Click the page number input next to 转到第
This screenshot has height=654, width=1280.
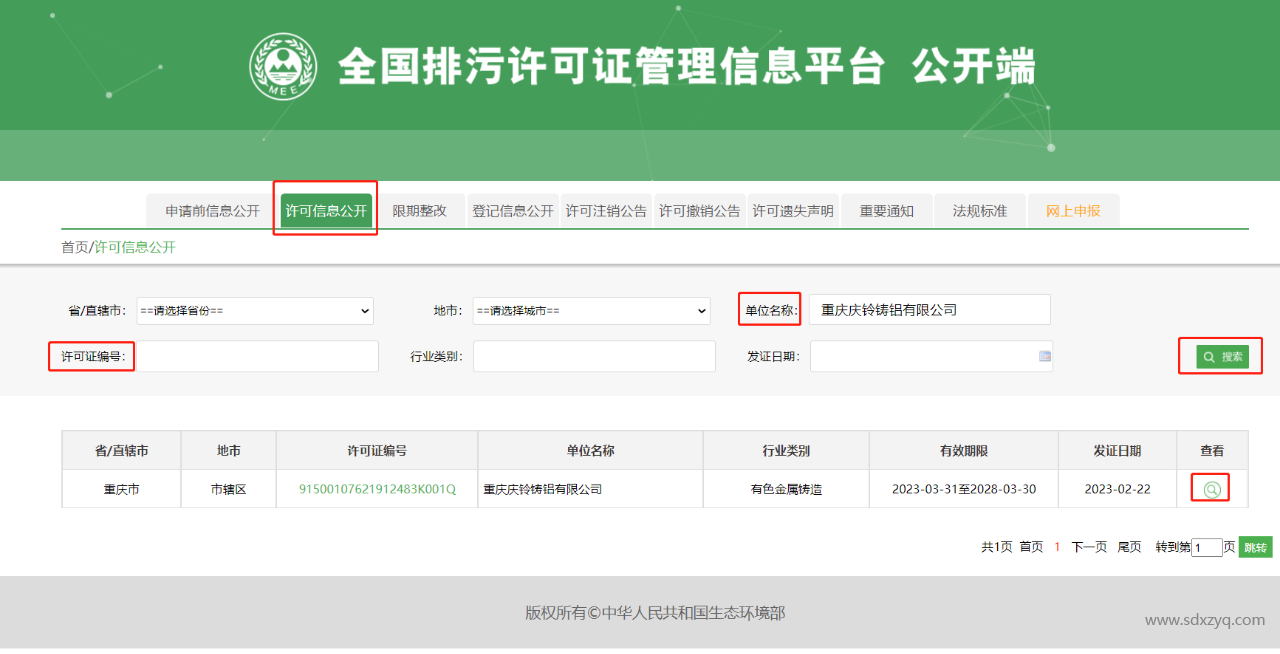[1207, 547]
